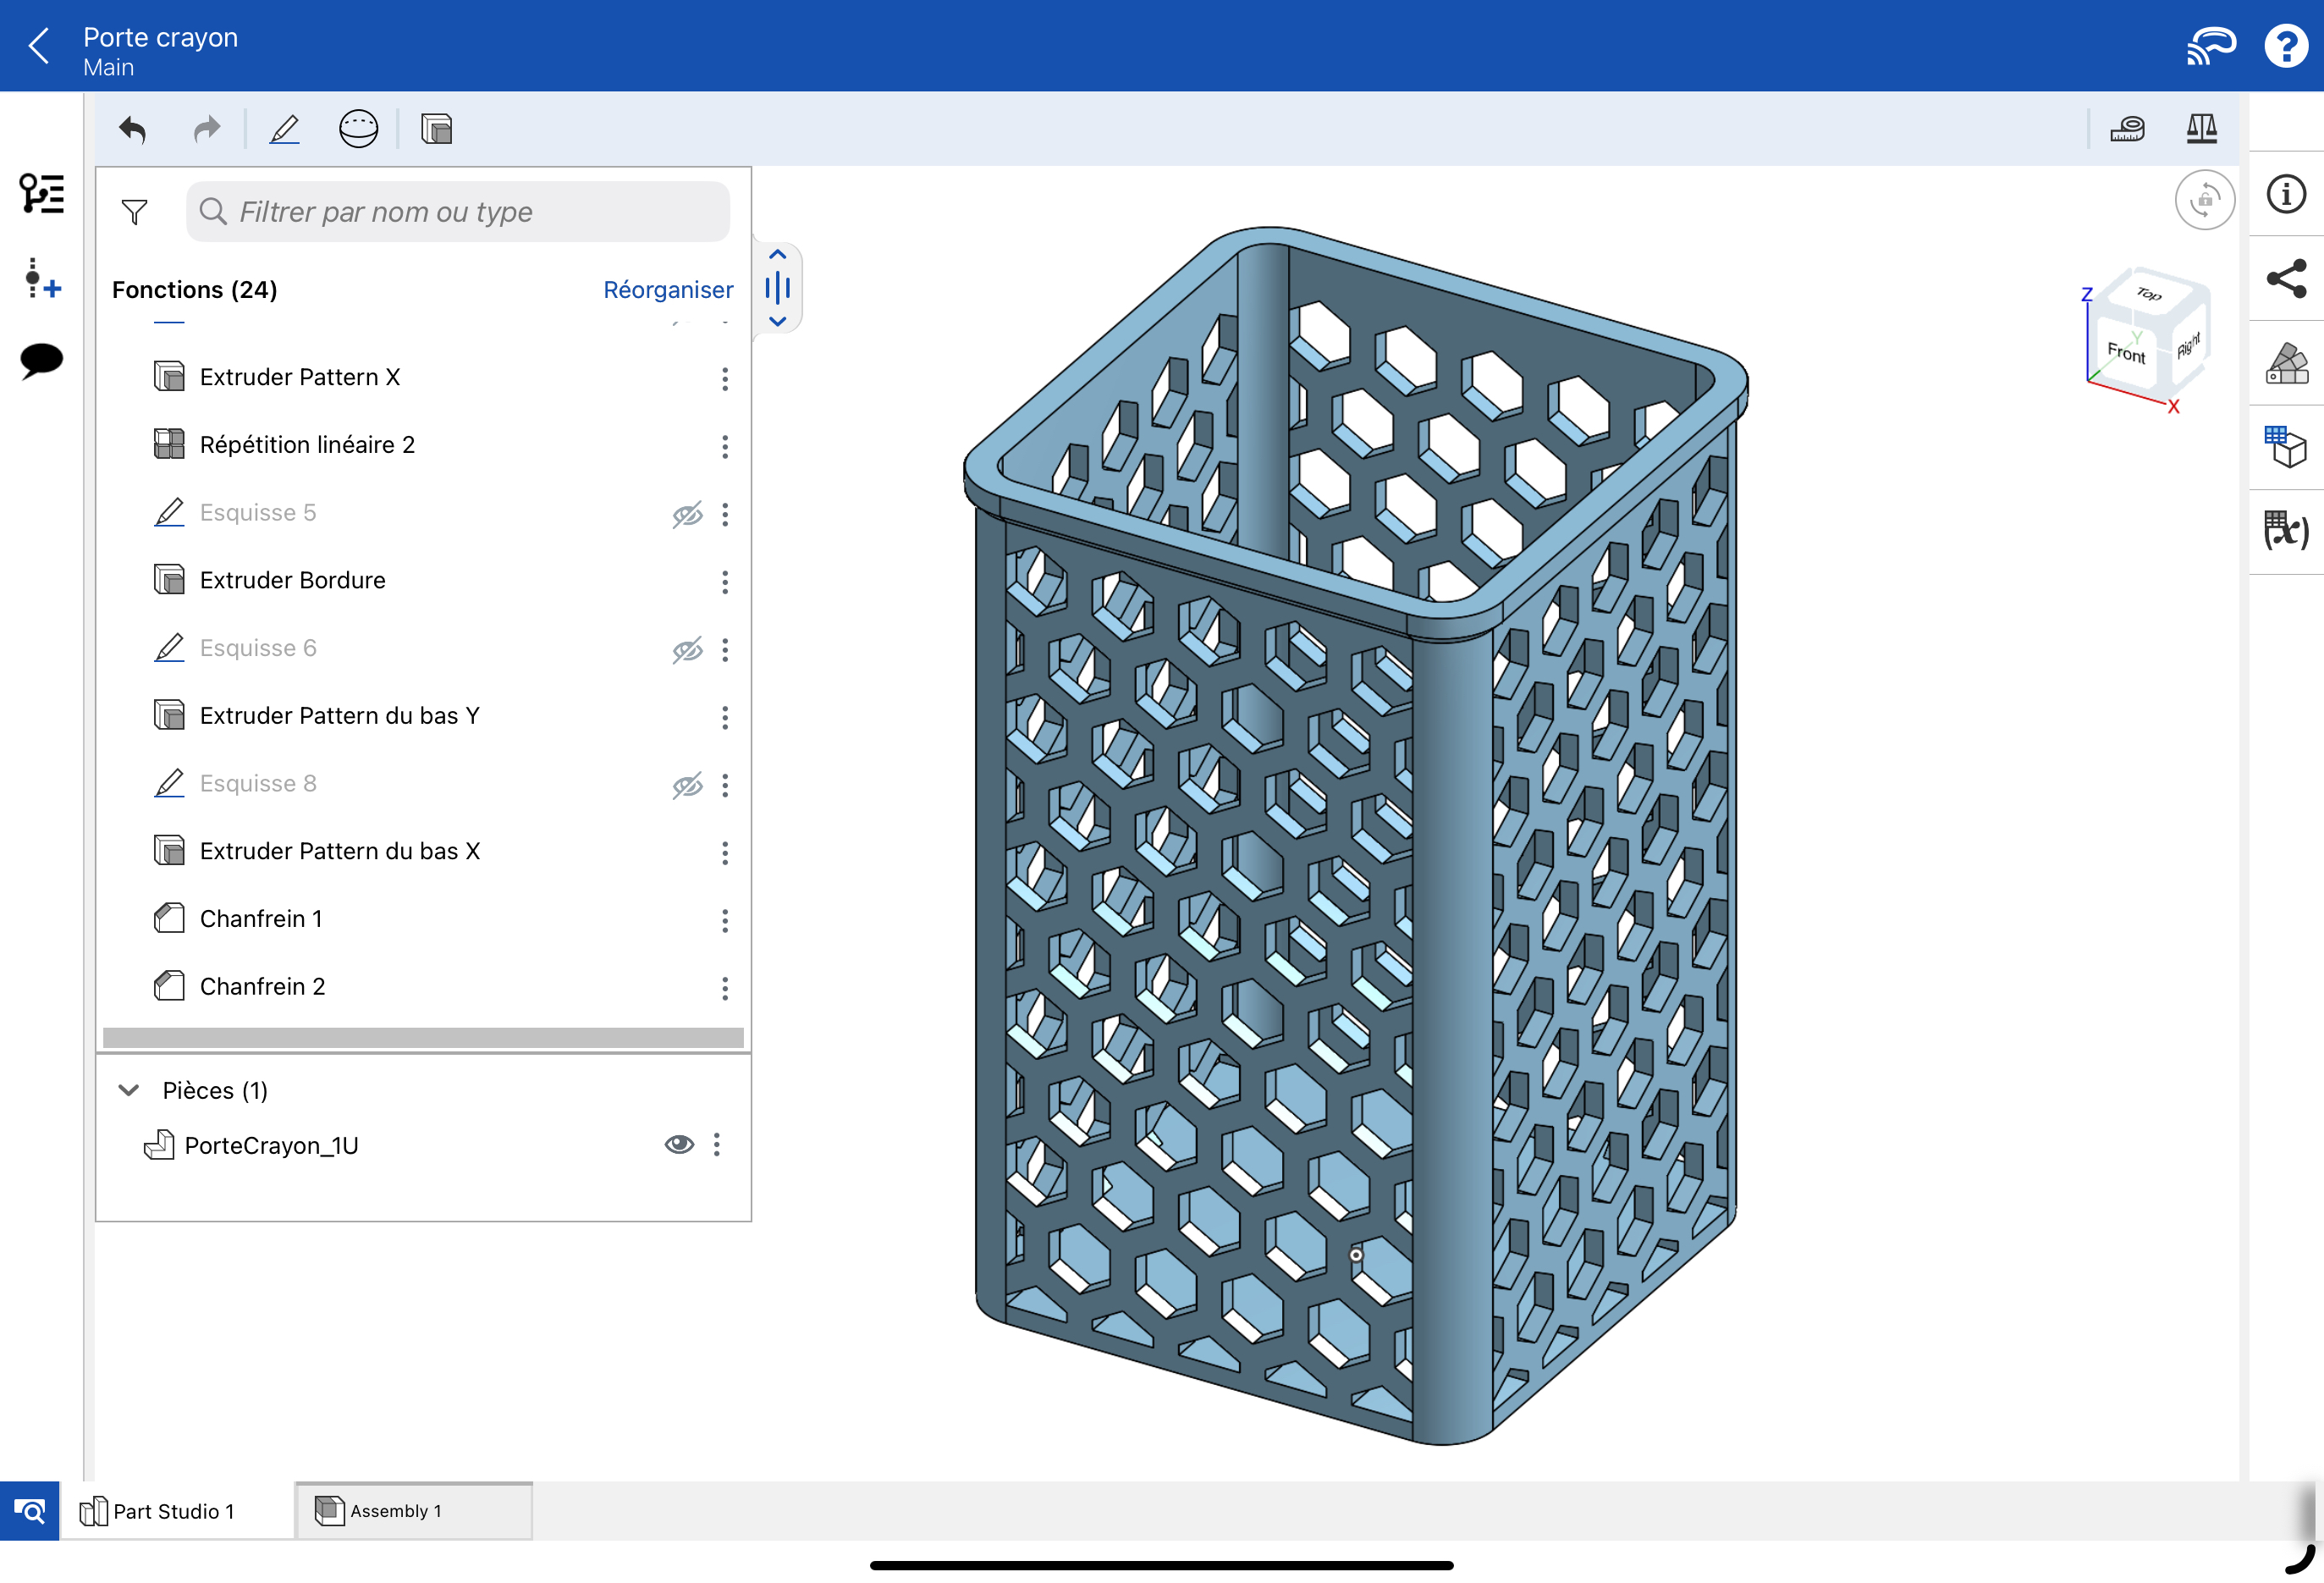Open the document info icon
This screenshot has height=1583, width=2324.
(x=2286, y=195)
